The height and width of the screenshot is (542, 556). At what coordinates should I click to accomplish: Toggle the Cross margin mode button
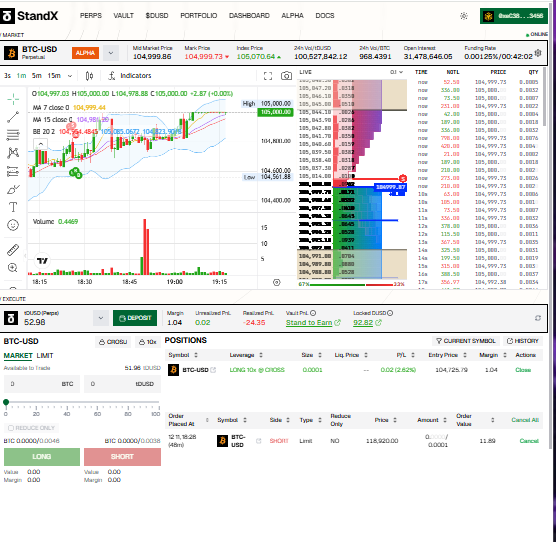[x=113, y=342]
